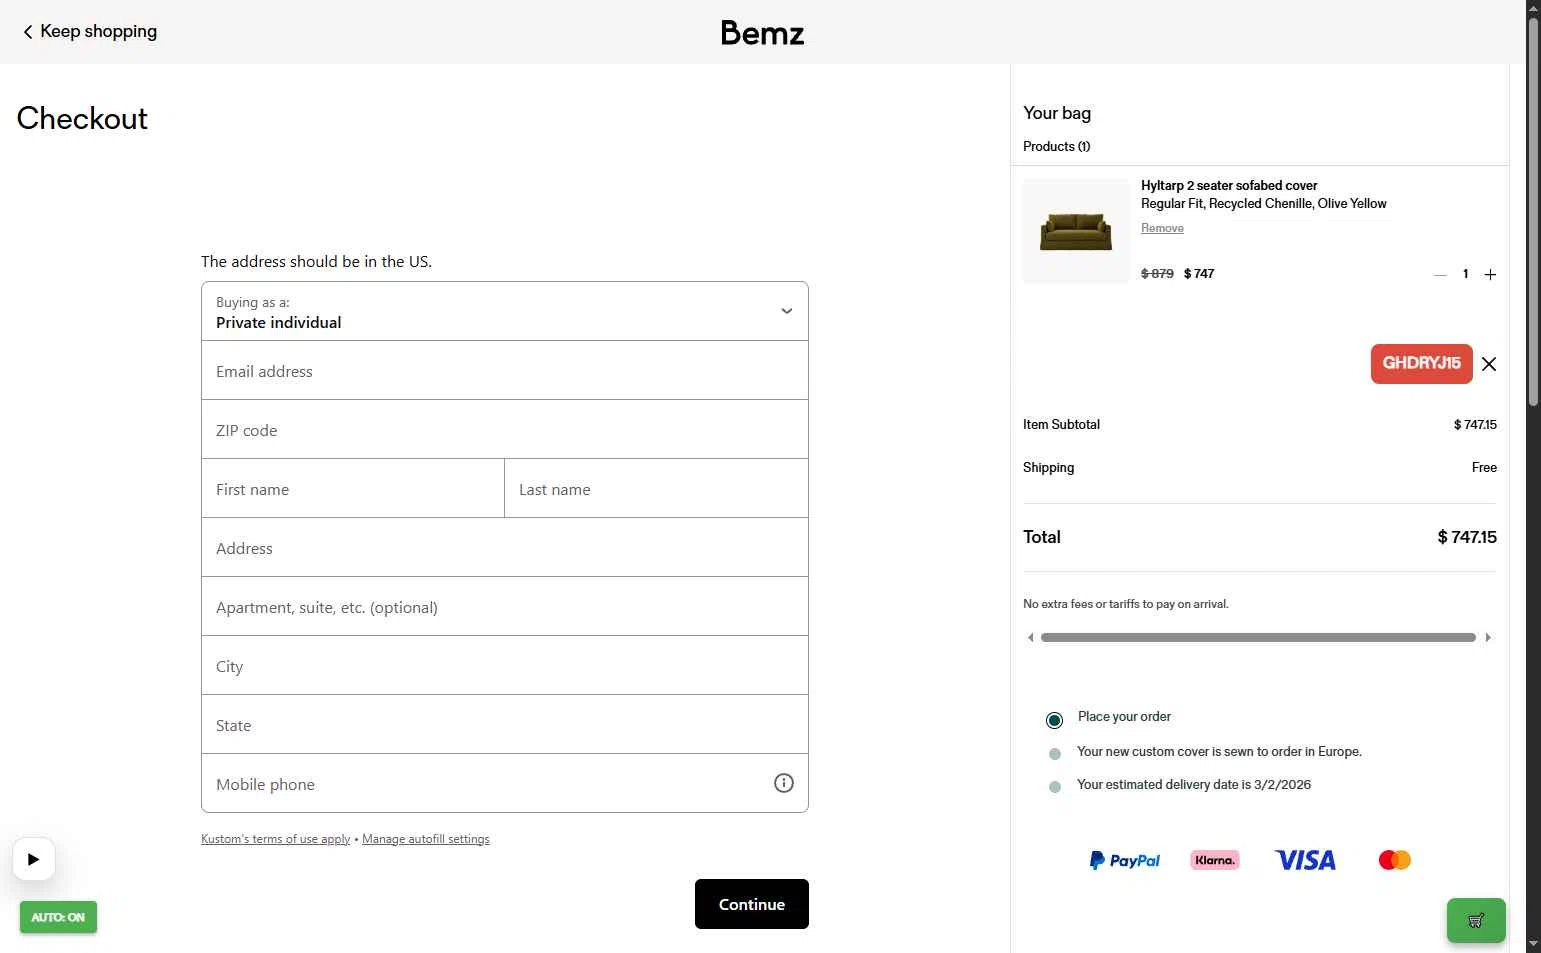Click the Products (1) label
Screen dimensions: 1541x953
(x=1056, y=146)
